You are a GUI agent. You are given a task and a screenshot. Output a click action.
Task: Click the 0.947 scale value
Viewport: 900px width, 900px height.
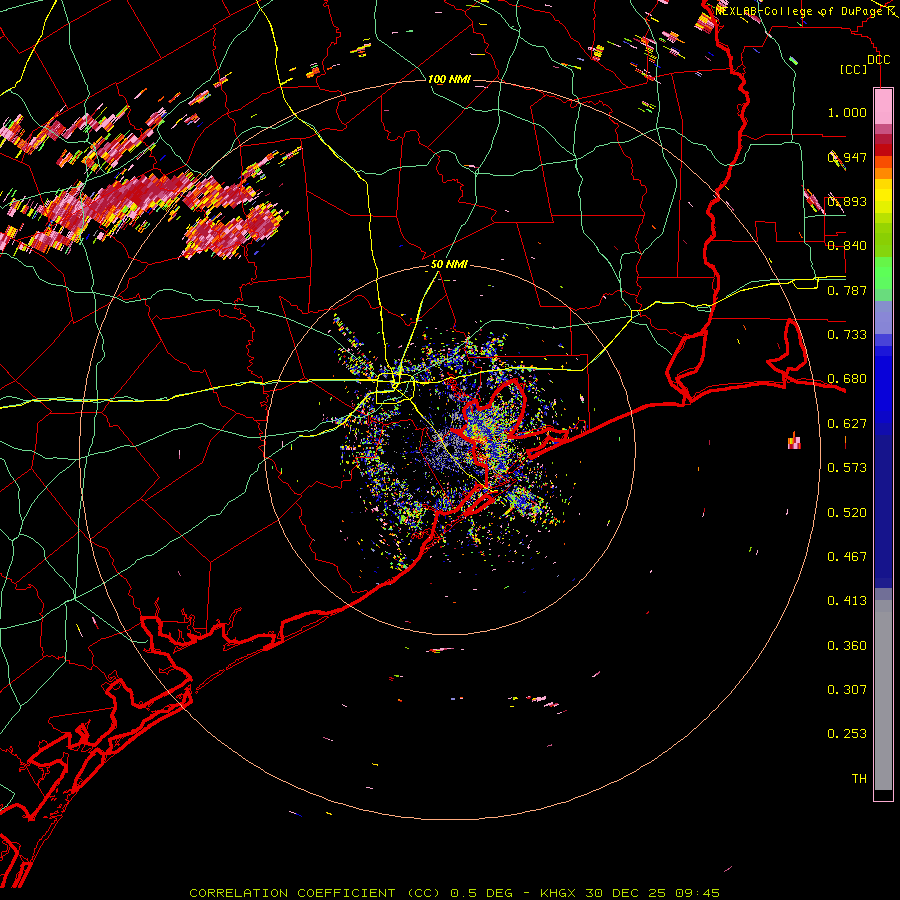tap(847, 157)
